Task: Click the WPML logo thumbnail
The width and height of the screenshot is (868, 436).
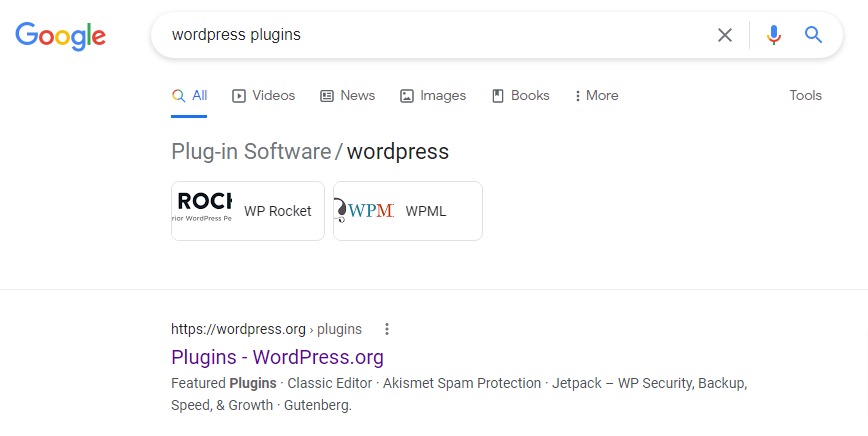Action: click(x=364, y=210)
